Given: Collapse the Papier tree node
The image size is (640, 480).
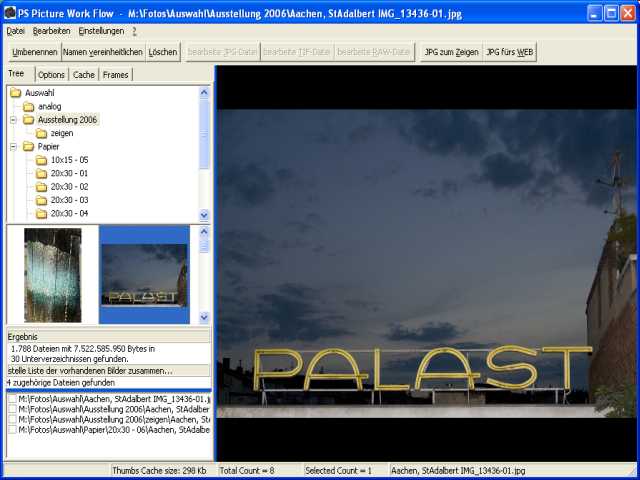Looking at the screenshot, I should [x=13, y=147].
